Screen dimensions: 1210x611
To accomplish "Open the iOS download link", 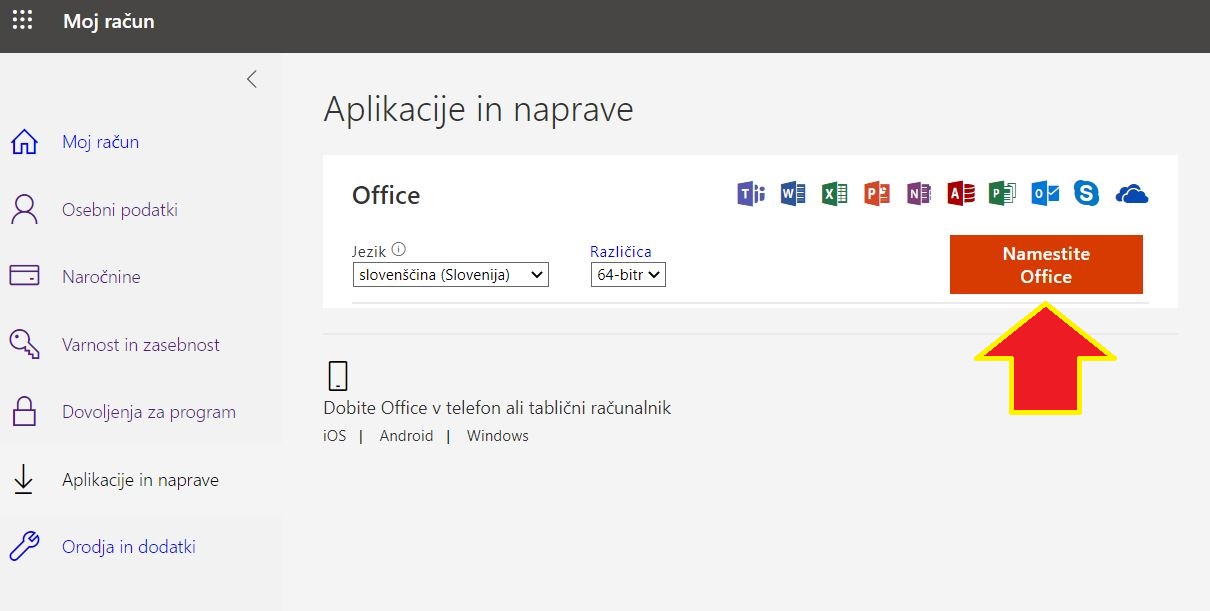I will 335,436.
